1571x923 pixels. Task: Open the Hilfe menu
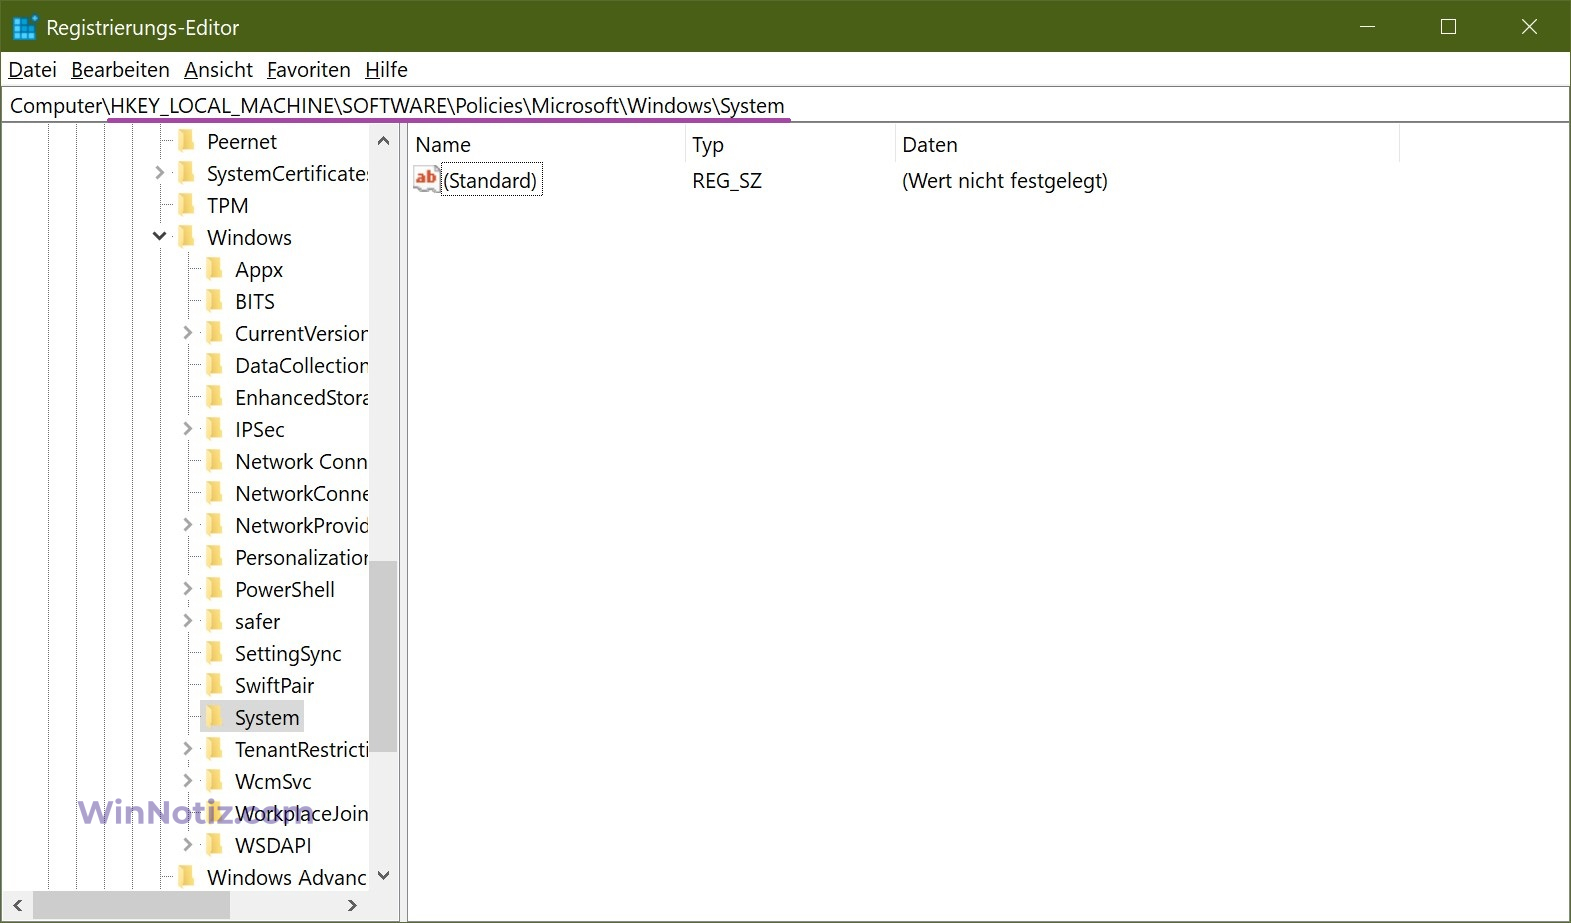pos(386,70)
